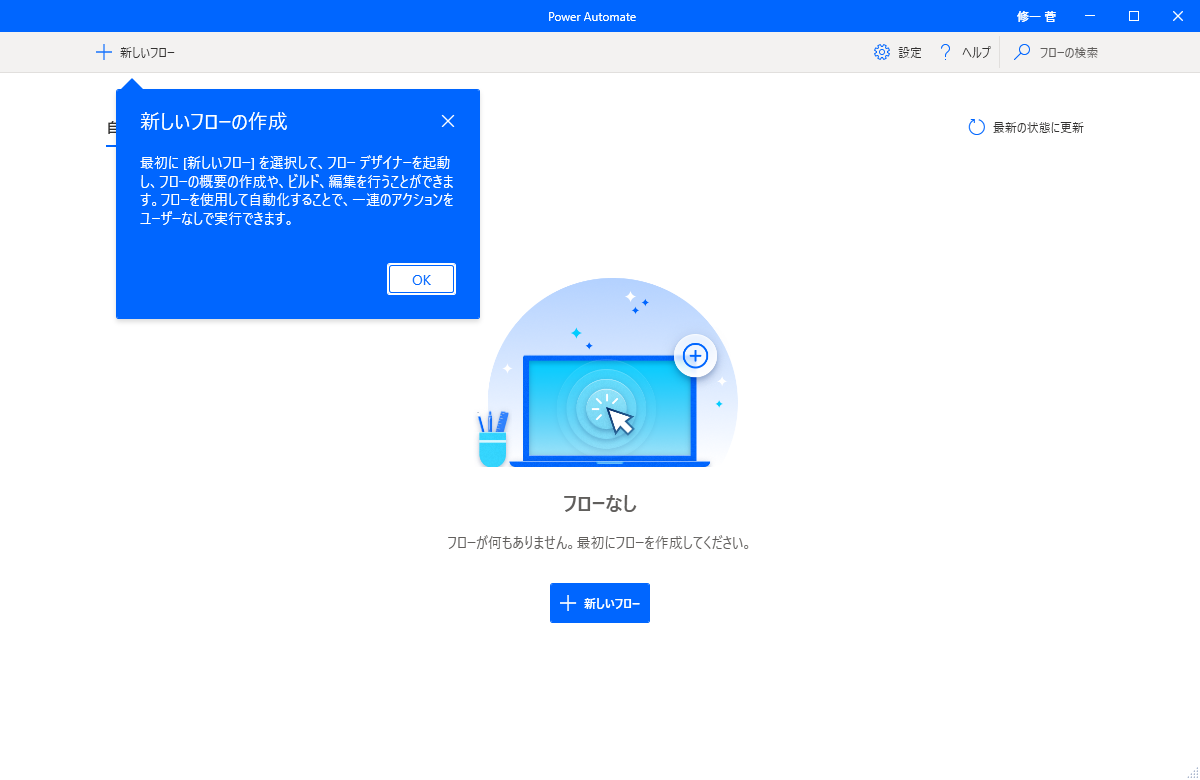This screenshot has height=780, width=1200.
Task: Select the text フローが何もありません。最初にフローを作成してください。
Action: [x=599, y=544]
